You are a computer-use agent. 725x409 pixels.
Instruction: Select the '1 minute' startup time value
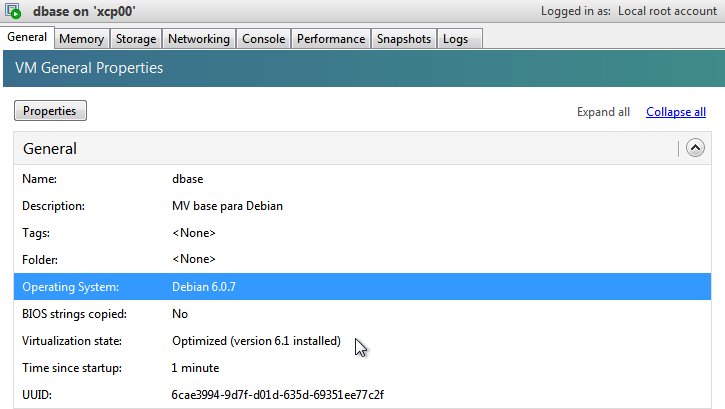195,368
